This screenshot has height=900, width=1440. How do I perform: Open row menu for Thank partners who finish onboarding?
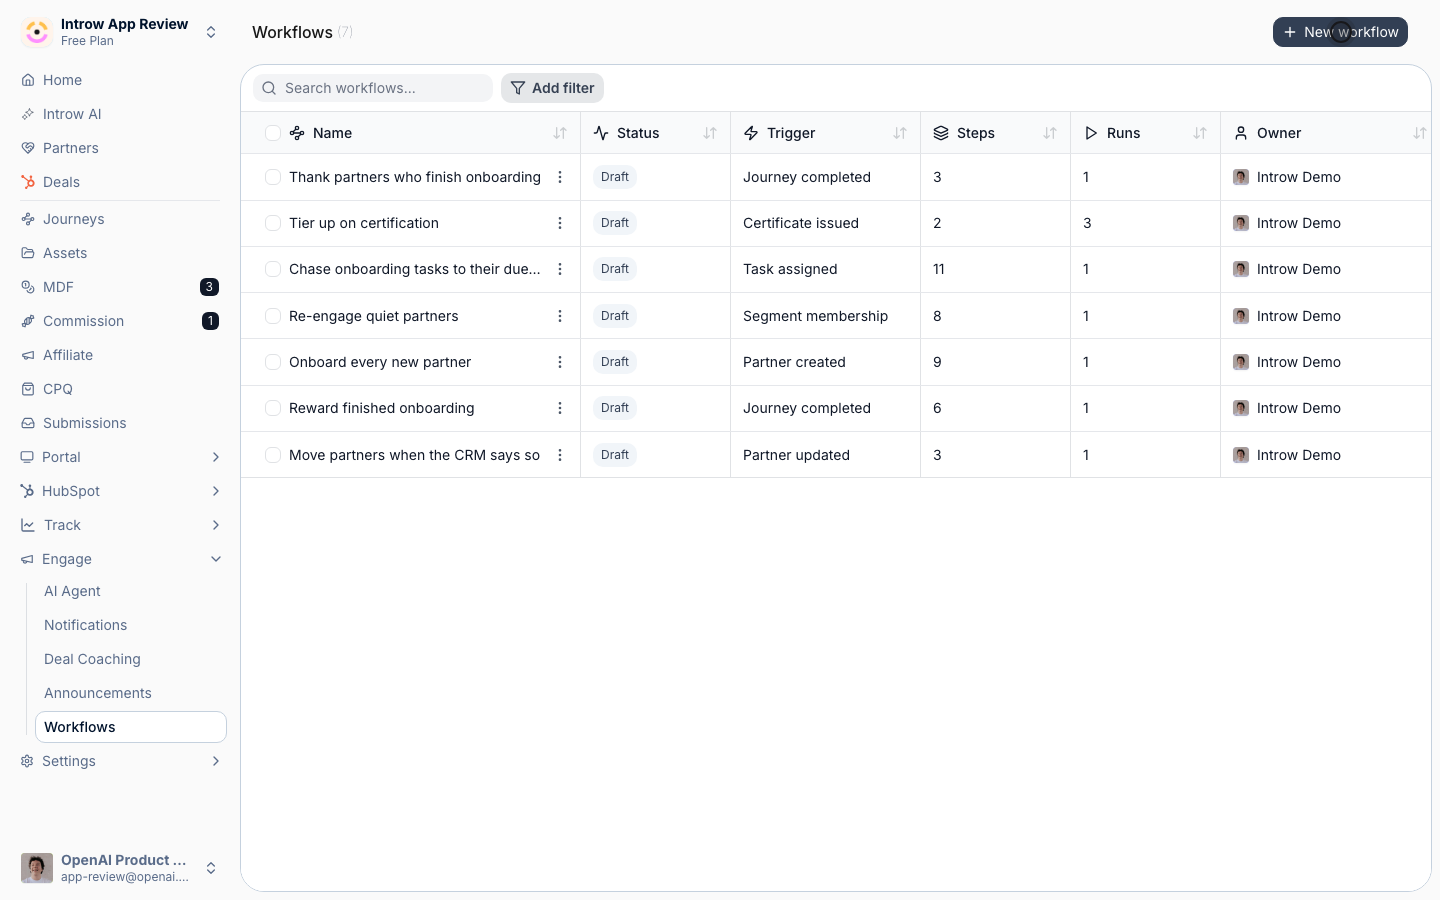tap(560, 177)
